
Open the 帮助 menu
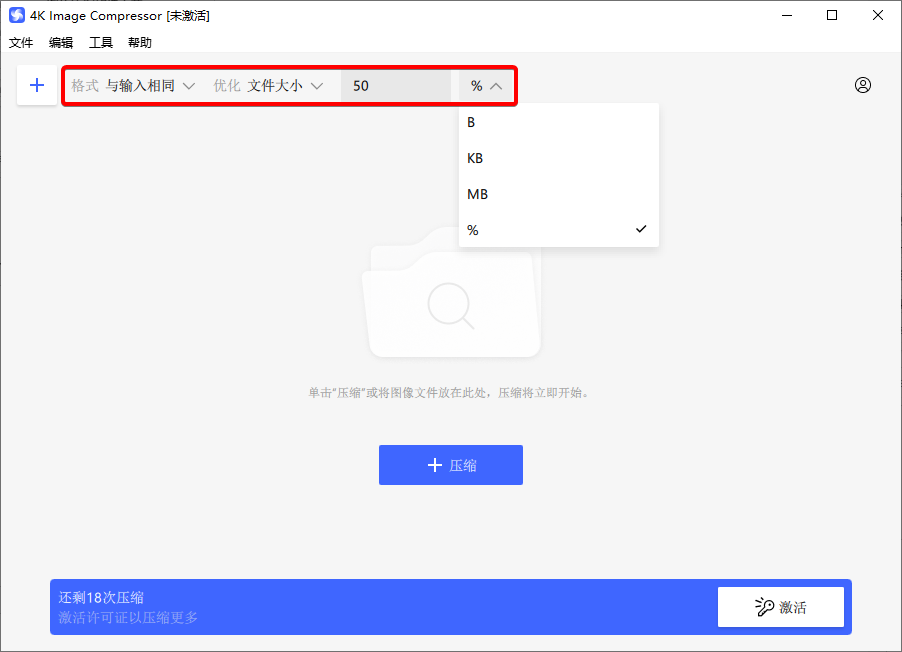point(140,43)
